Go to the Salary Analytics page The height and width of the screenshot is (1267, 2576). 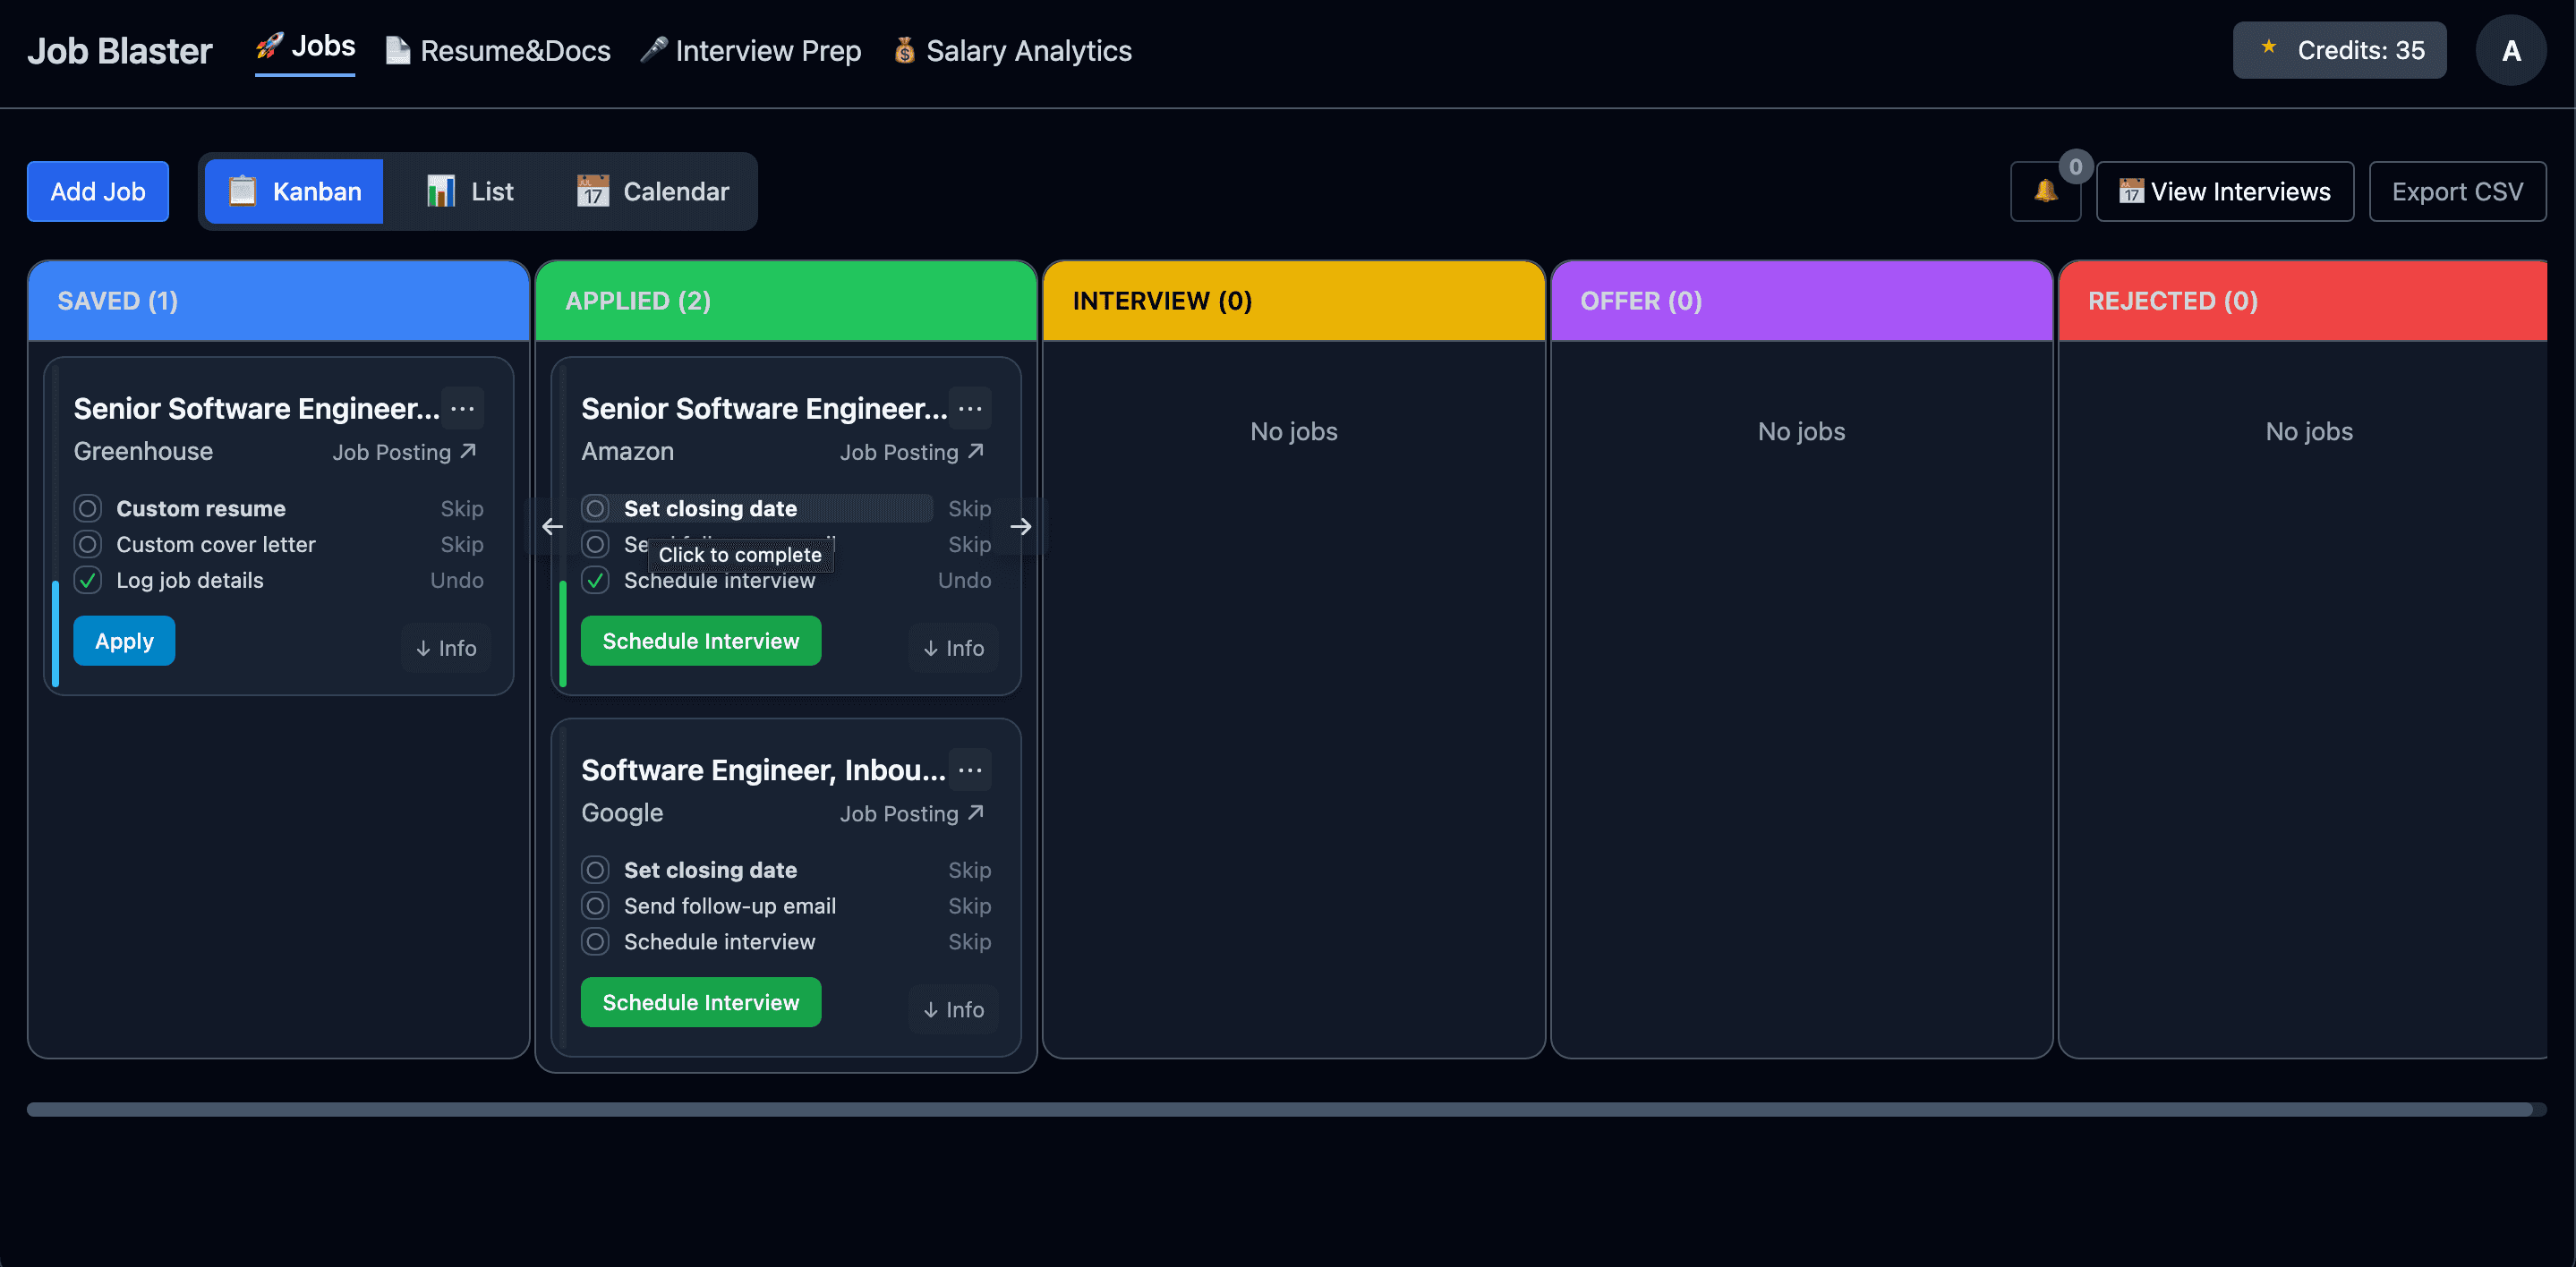(1012, 50)
